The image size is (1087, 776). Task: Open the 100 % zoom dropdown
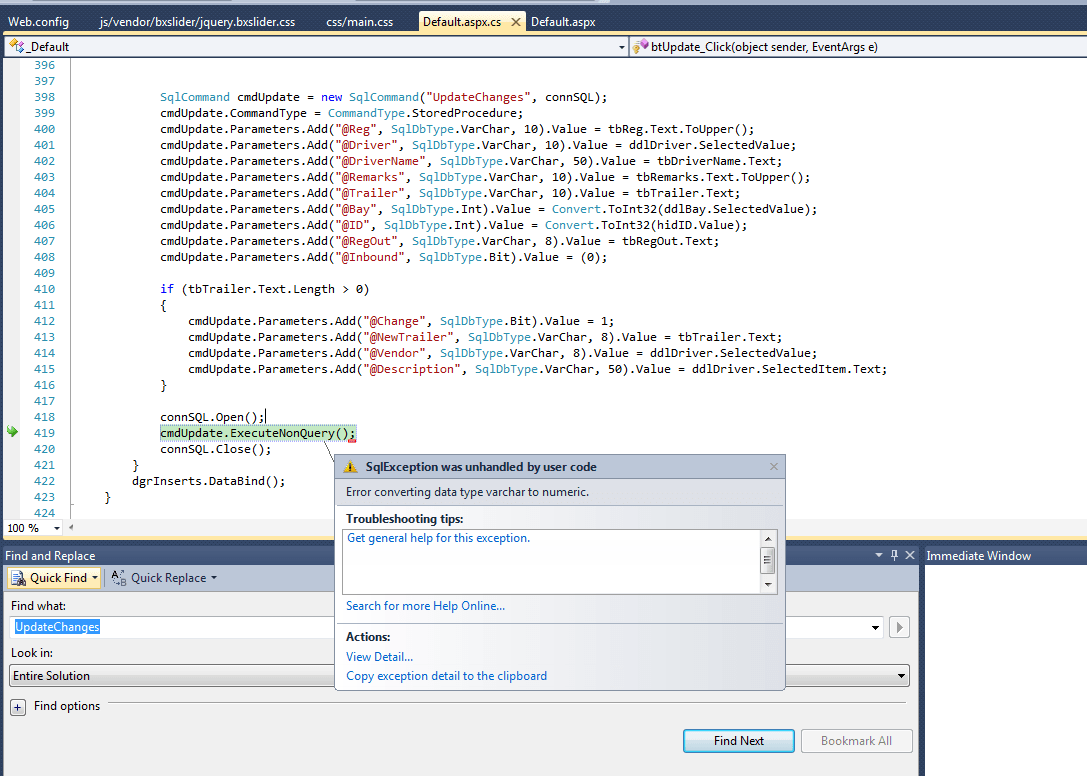click(x=57, y=528)
